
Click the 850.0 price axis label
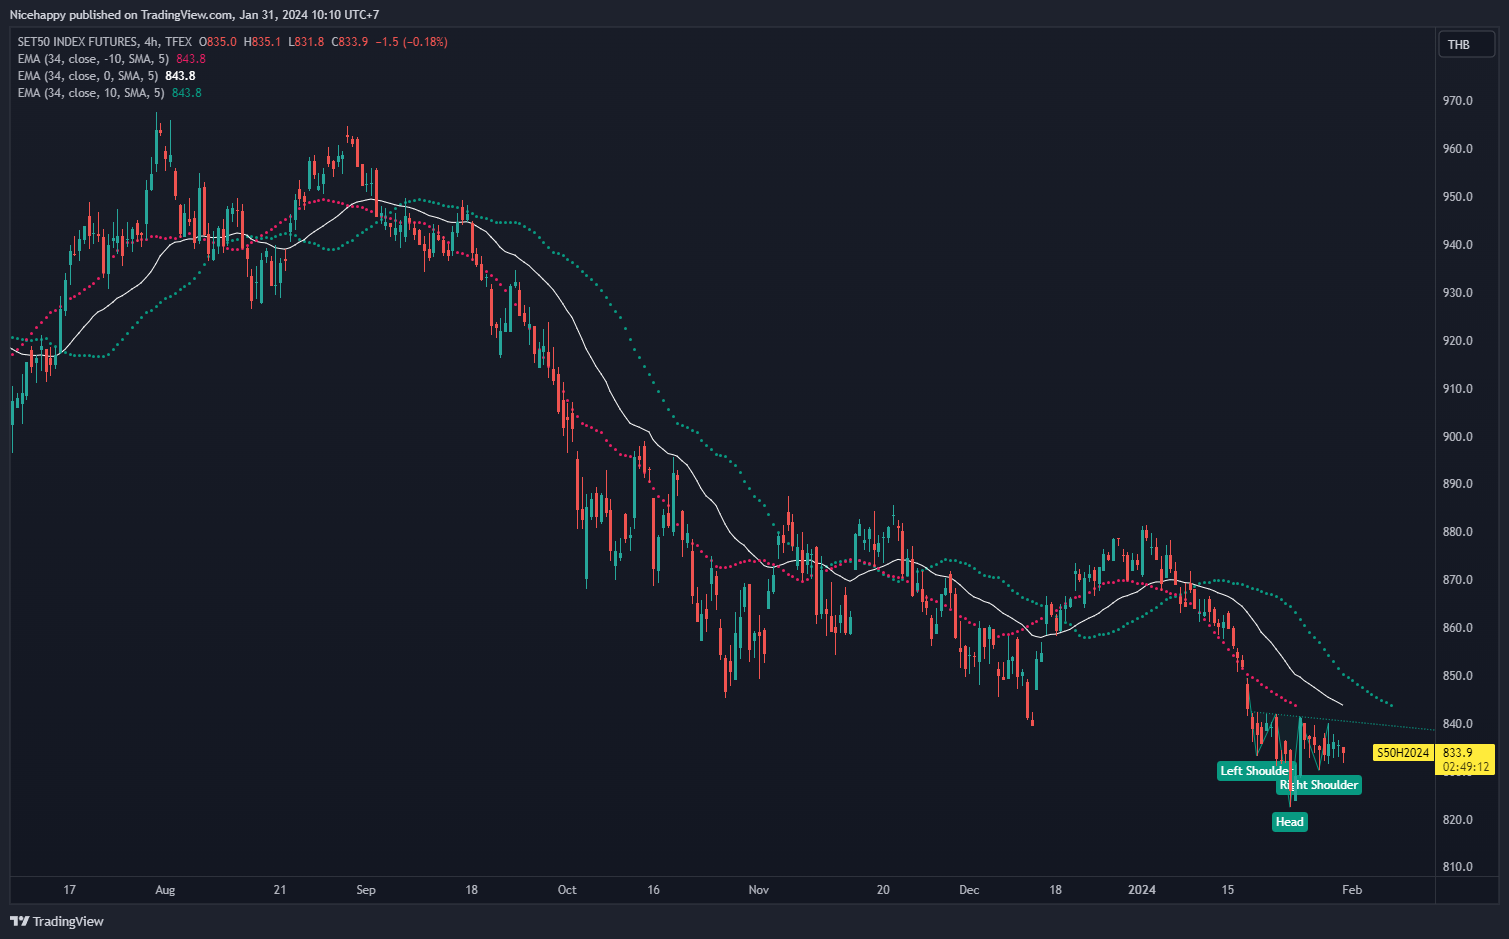1457,676
